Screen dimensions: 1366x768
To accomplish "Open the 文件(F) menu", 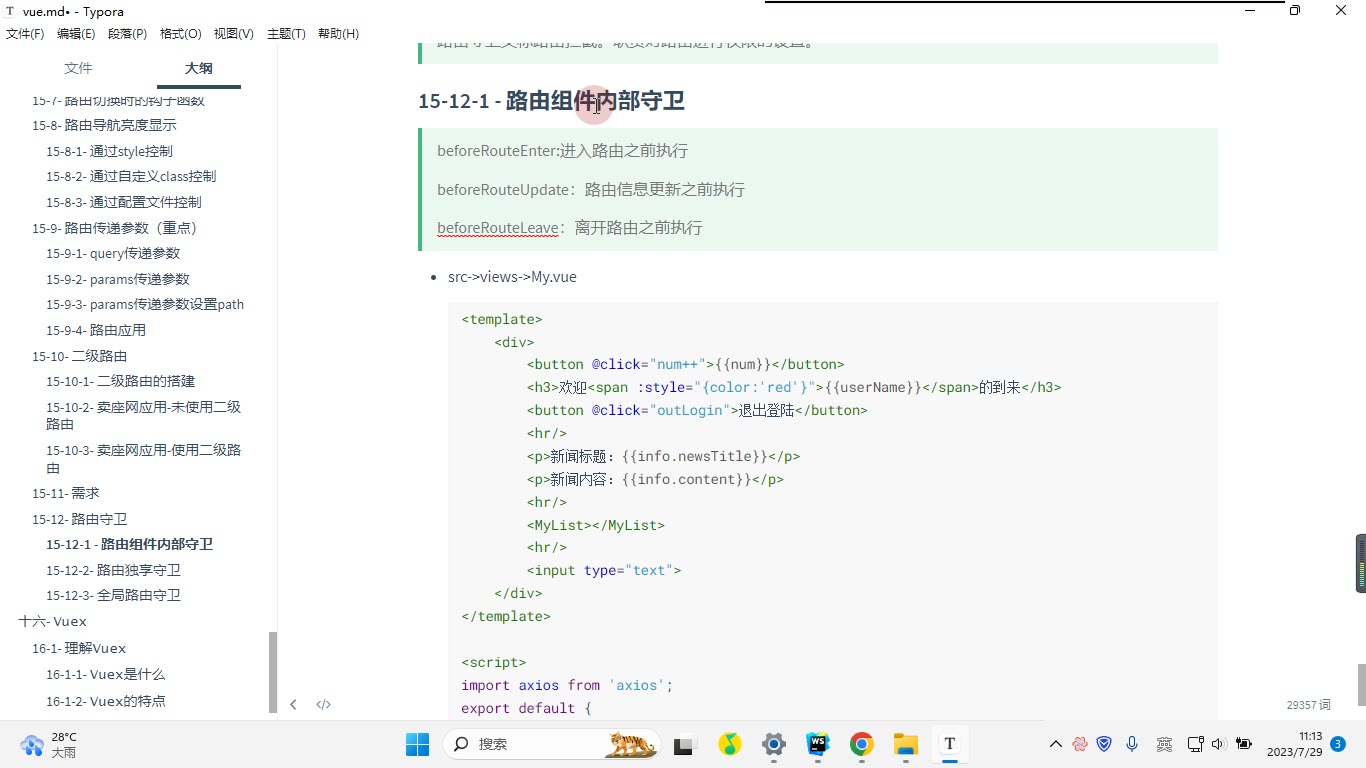I will [x=25, y=33].
